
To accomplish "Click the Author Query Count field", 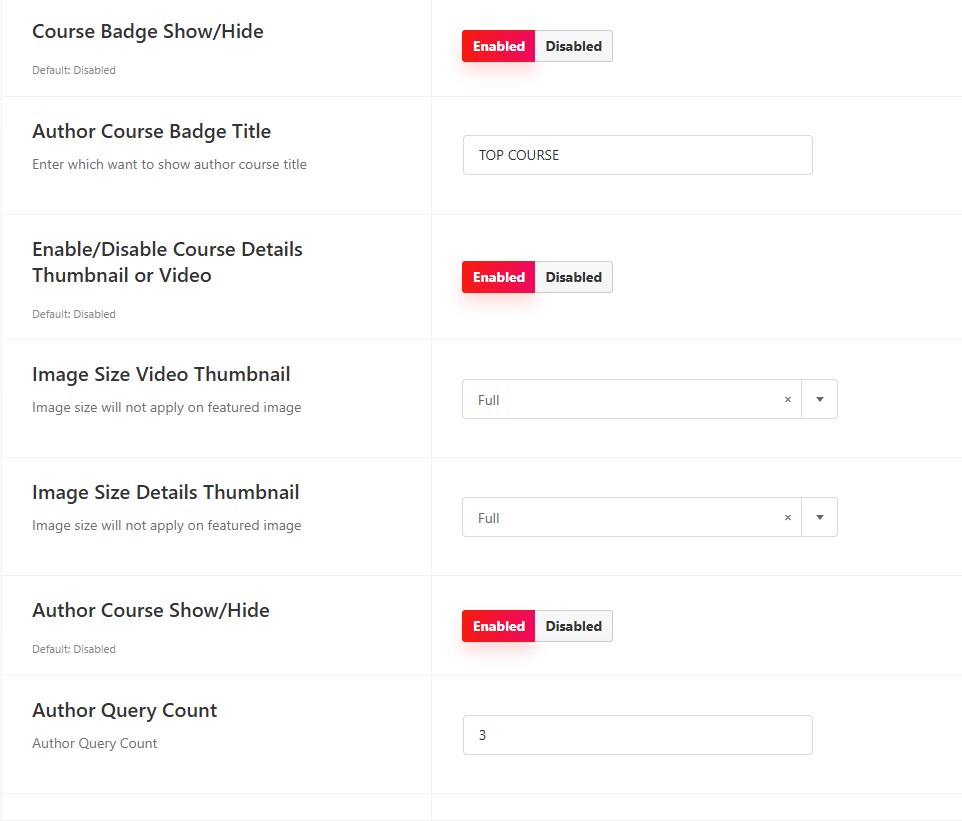I will tap(637, 735).
